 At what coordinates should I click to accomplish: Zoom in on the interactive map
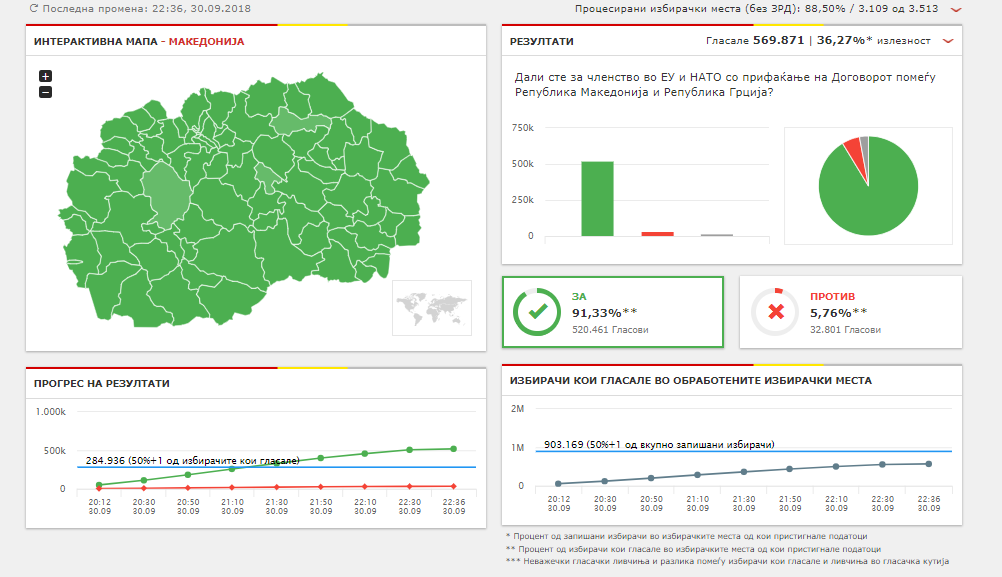45,76
